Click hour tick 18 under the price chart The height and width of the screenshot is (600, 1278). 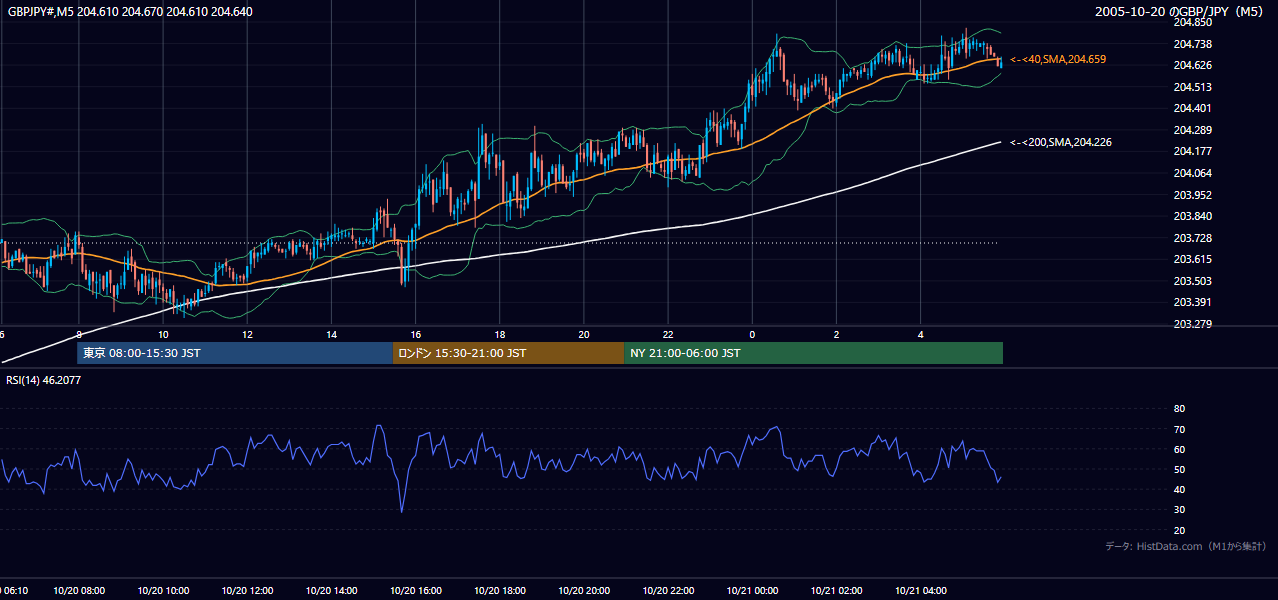(499, 335)
